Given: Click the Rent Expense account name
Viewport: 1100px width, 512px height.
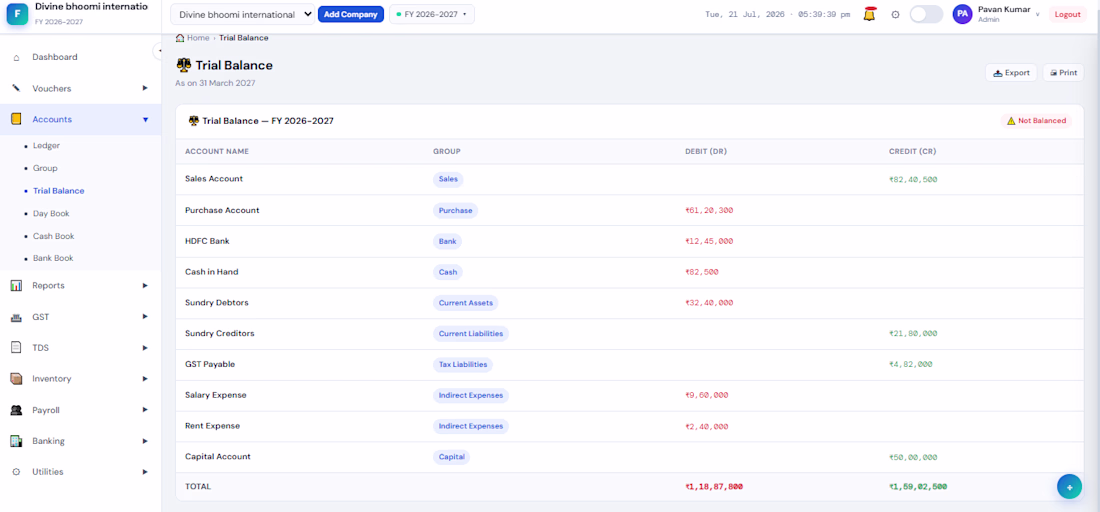Looking at the screenshot, I should pos(213,426).
